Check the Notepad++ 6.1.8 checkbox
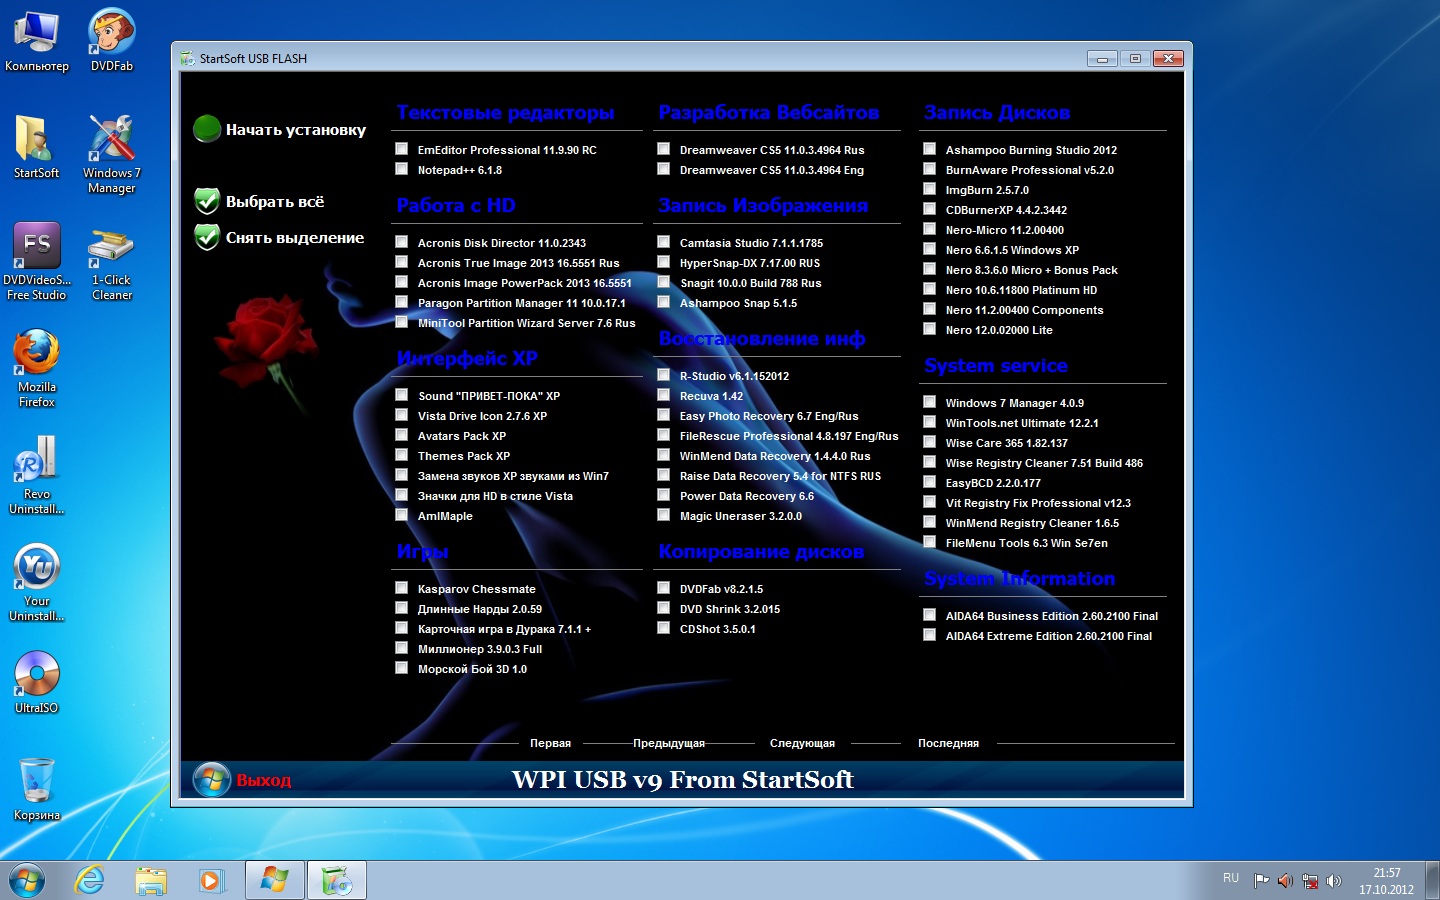1440x900 pixels. point(402,169)
